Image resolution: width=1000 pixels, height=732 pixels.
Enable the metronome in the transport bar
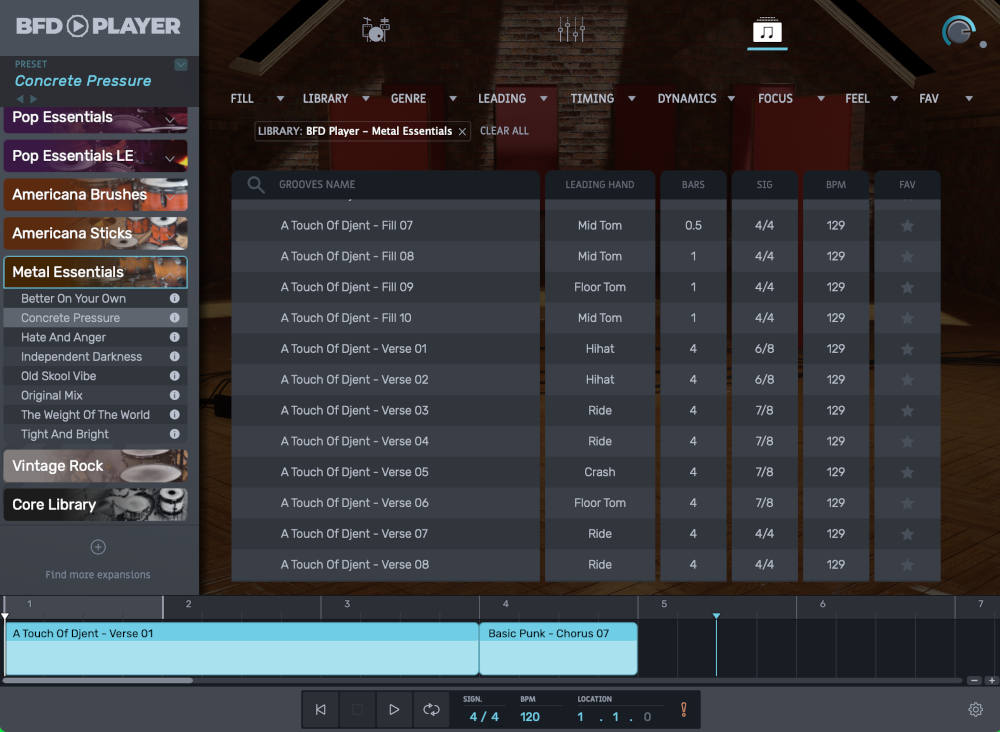point(683,709)
